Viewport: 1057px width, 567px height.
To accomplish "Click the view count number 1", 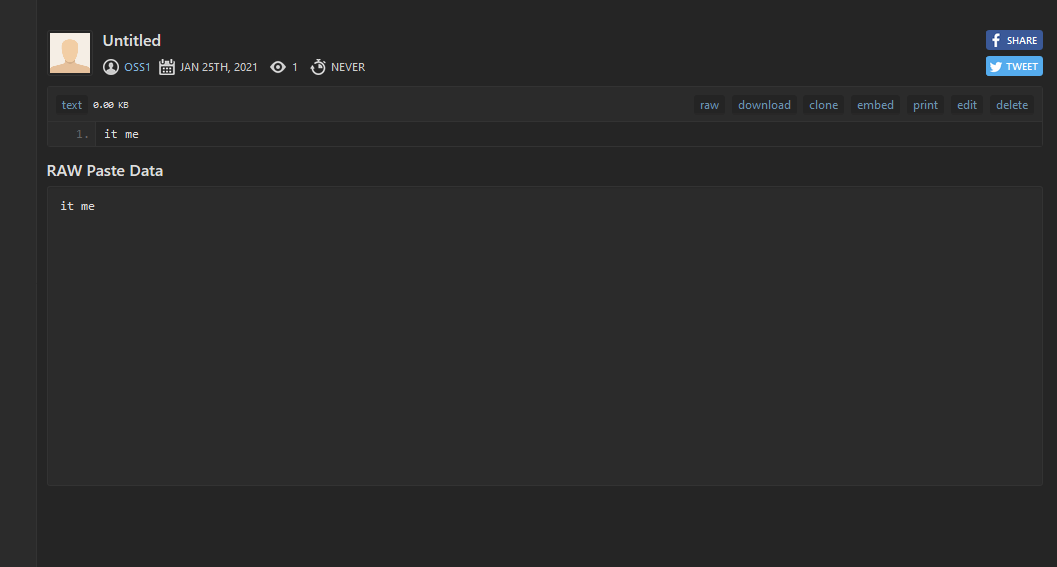I will click(295, 67).
